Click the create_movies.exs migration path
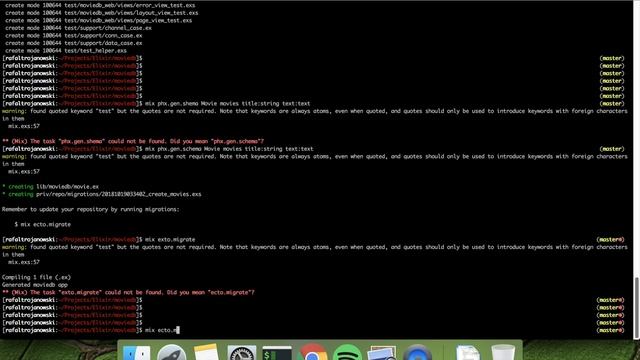The image size is (640, 360). tap(118, 194)
